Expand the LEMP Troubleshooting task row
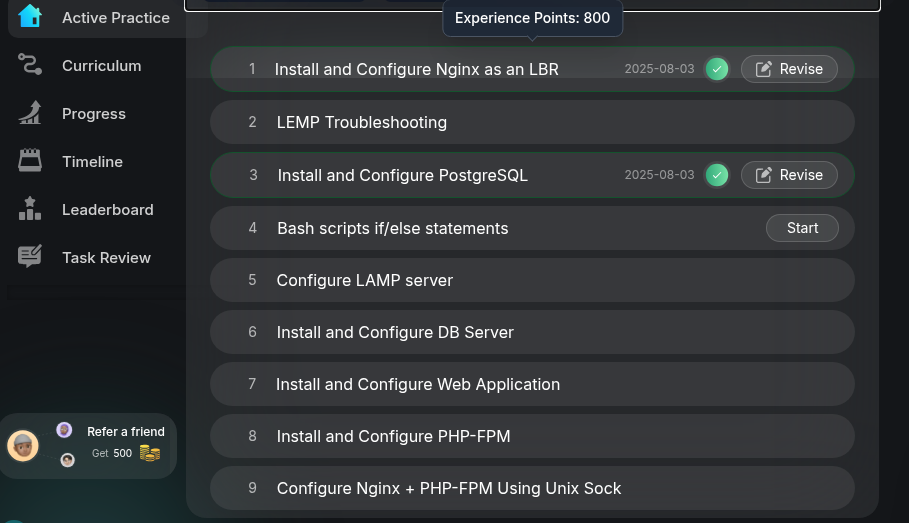The width and height of the screenshot is (909, 523). 532,122
